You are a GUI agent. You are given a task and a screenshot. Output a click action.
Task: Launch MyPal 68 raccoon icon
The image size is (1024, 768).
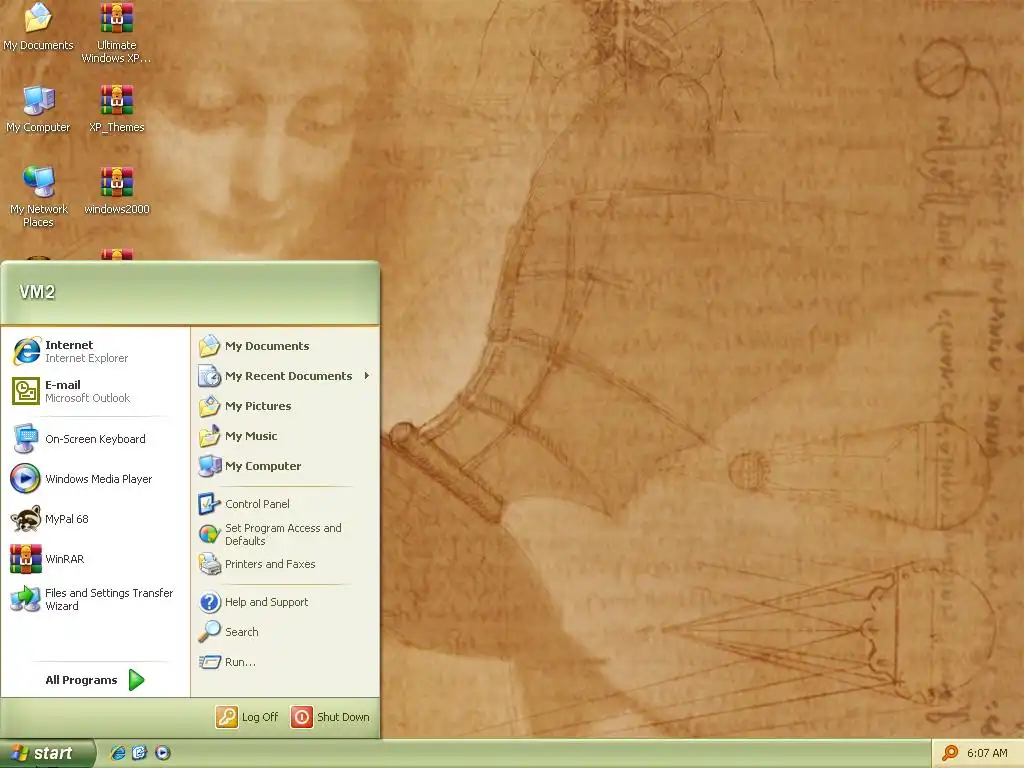click(x=26, y=519)
